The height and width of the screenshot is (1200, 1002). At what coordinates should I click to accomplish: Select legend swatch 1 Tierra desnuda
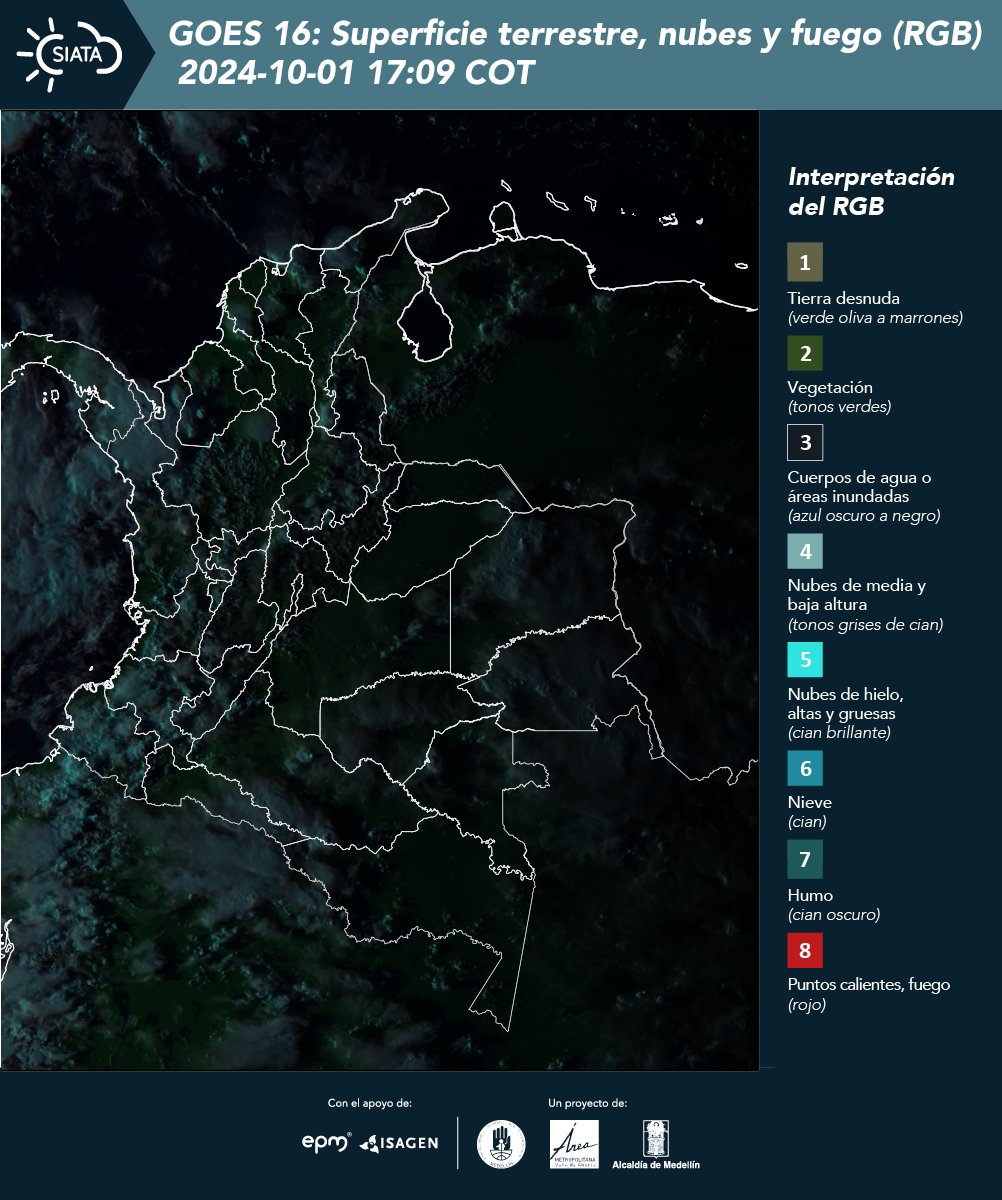[x=805, y=263]
